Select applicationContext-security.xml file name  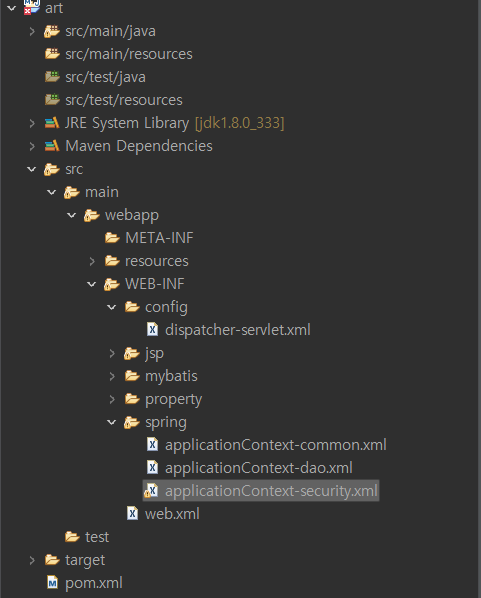tap(271, 491)
